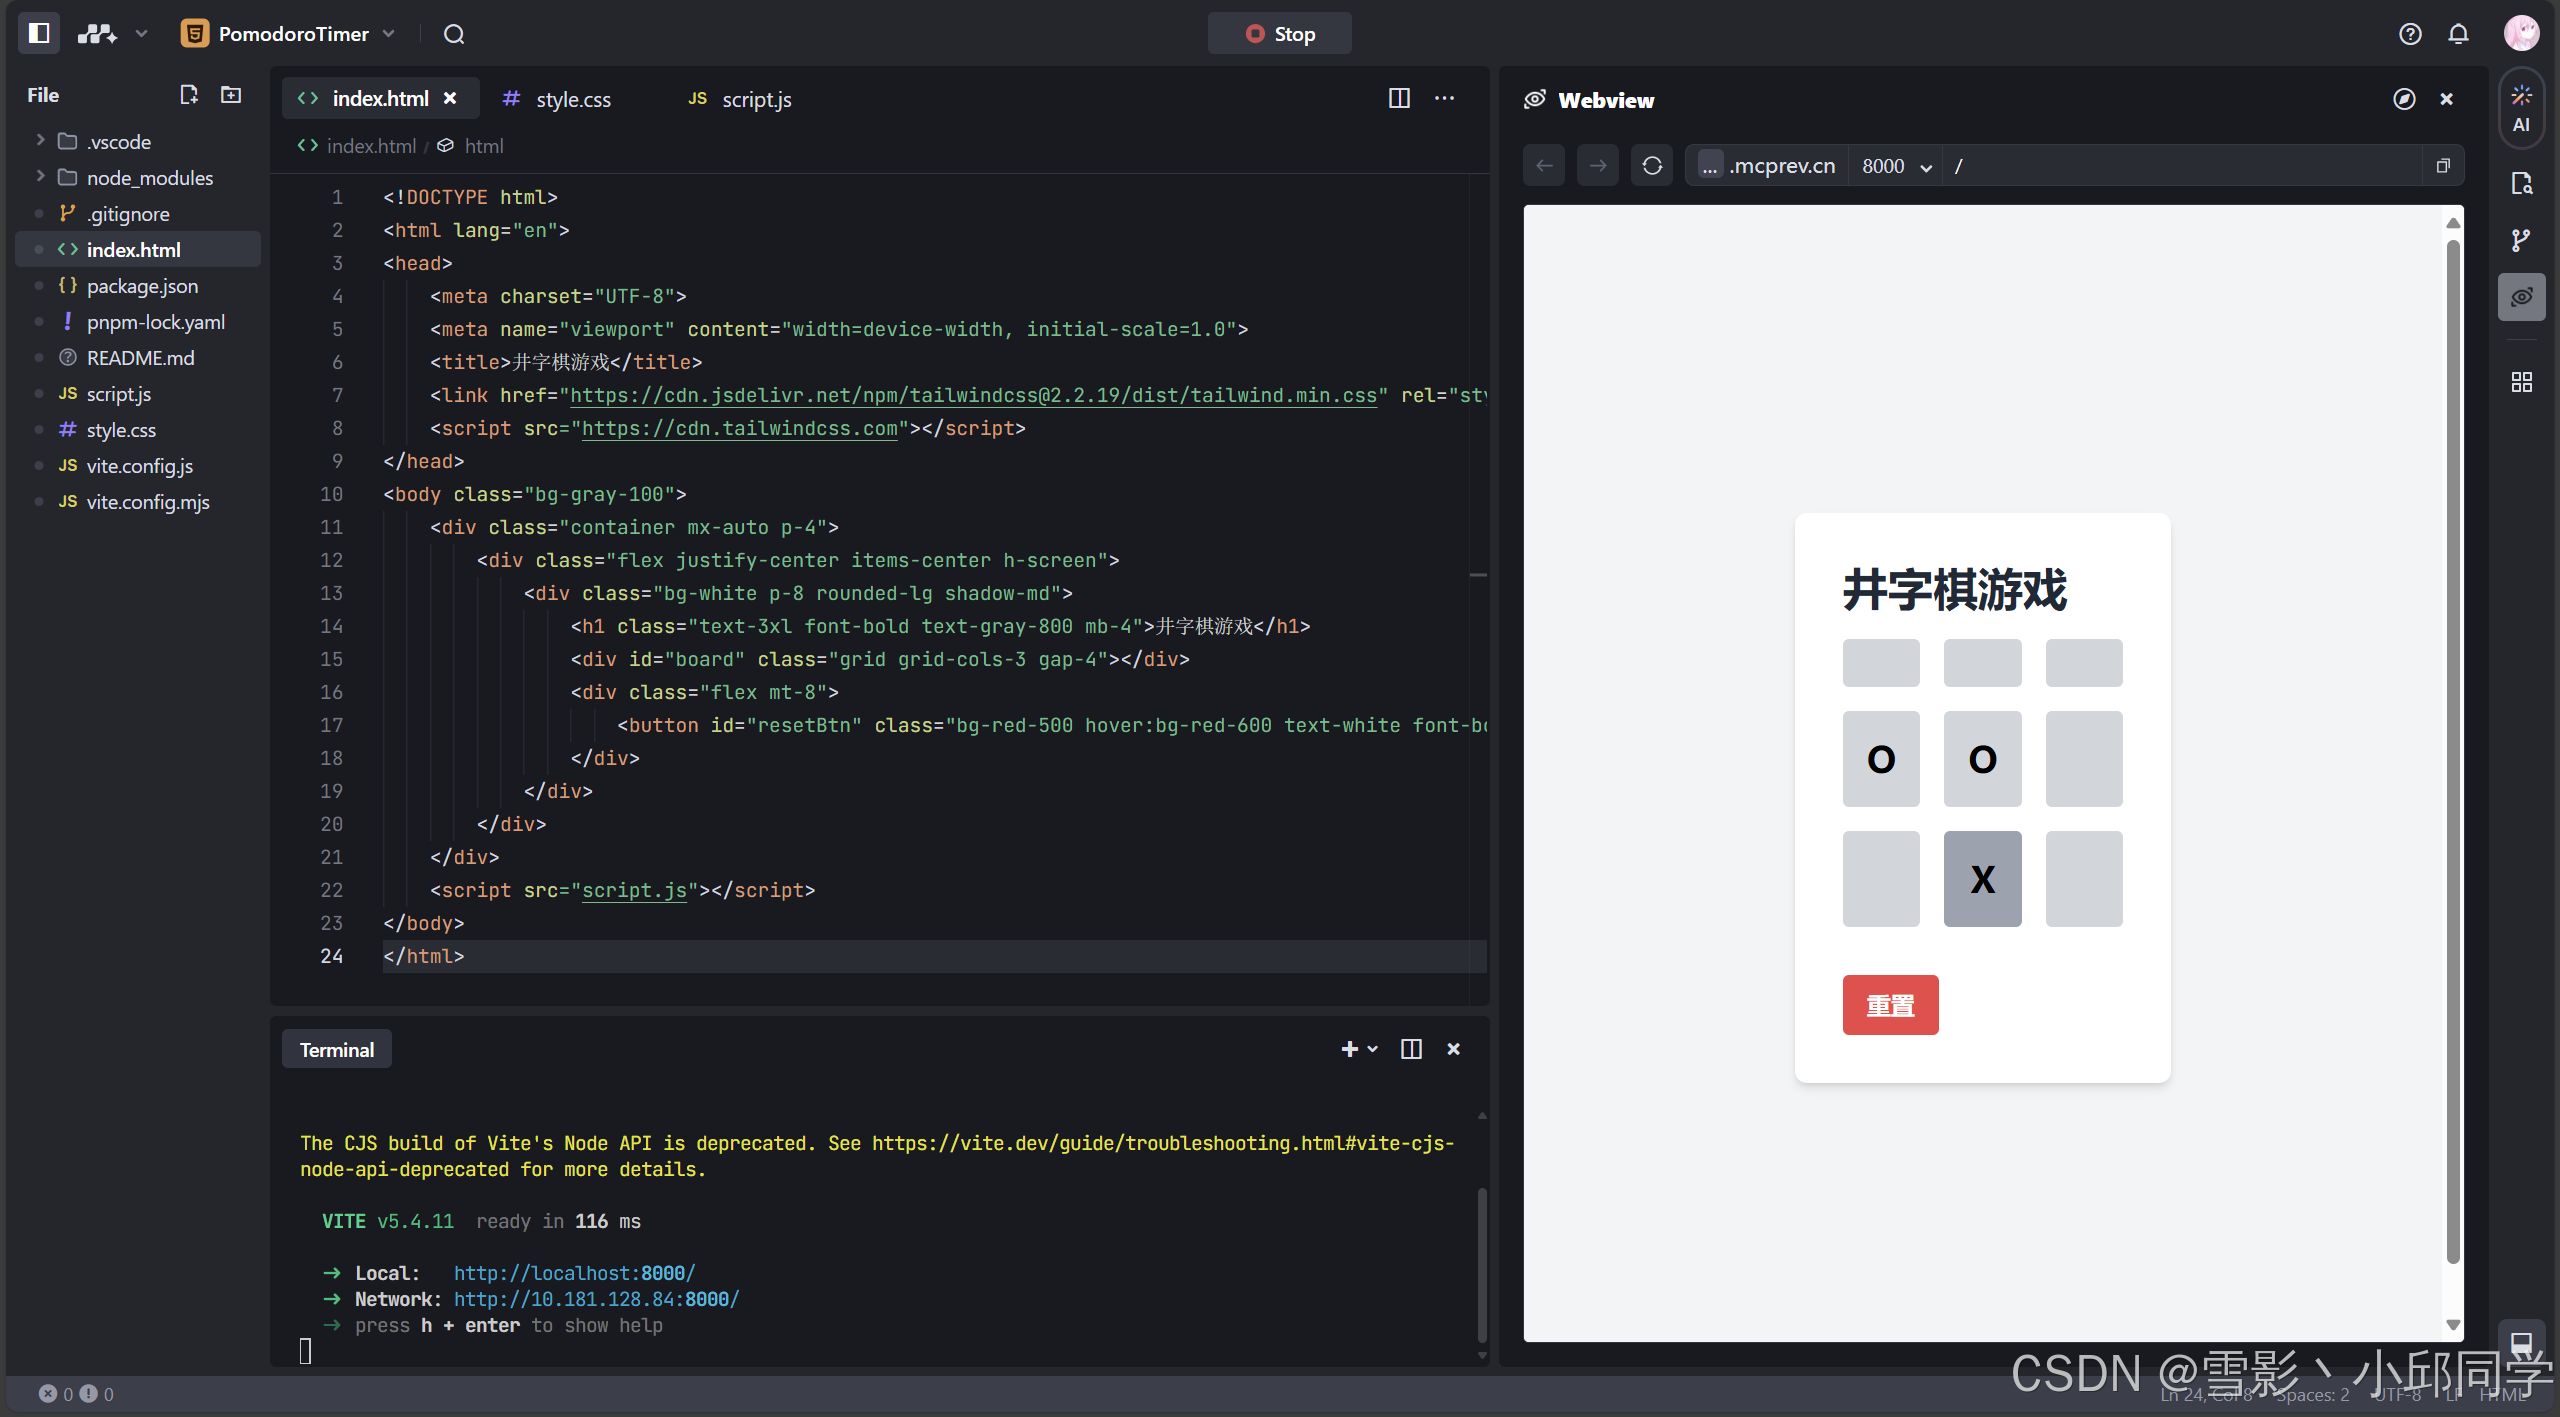Open the help question-mark icon

(2410, 34)
